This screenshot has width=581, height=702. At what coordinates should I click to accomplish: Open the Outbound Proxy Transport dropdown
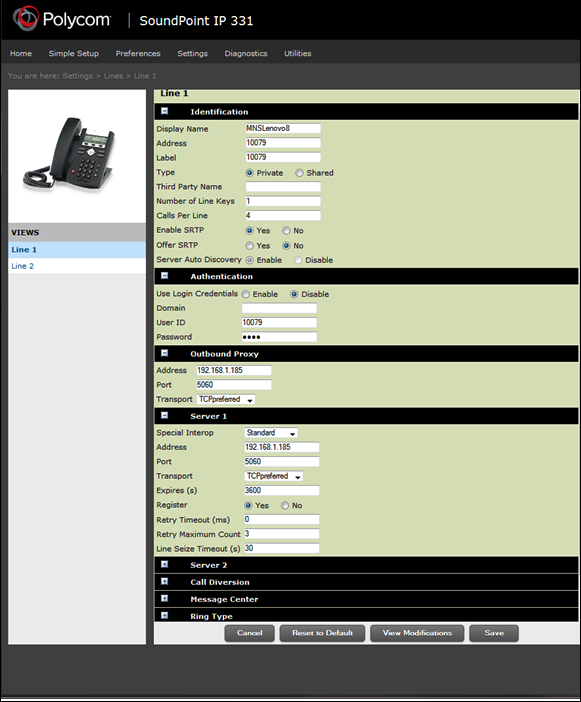pos(226,399)
